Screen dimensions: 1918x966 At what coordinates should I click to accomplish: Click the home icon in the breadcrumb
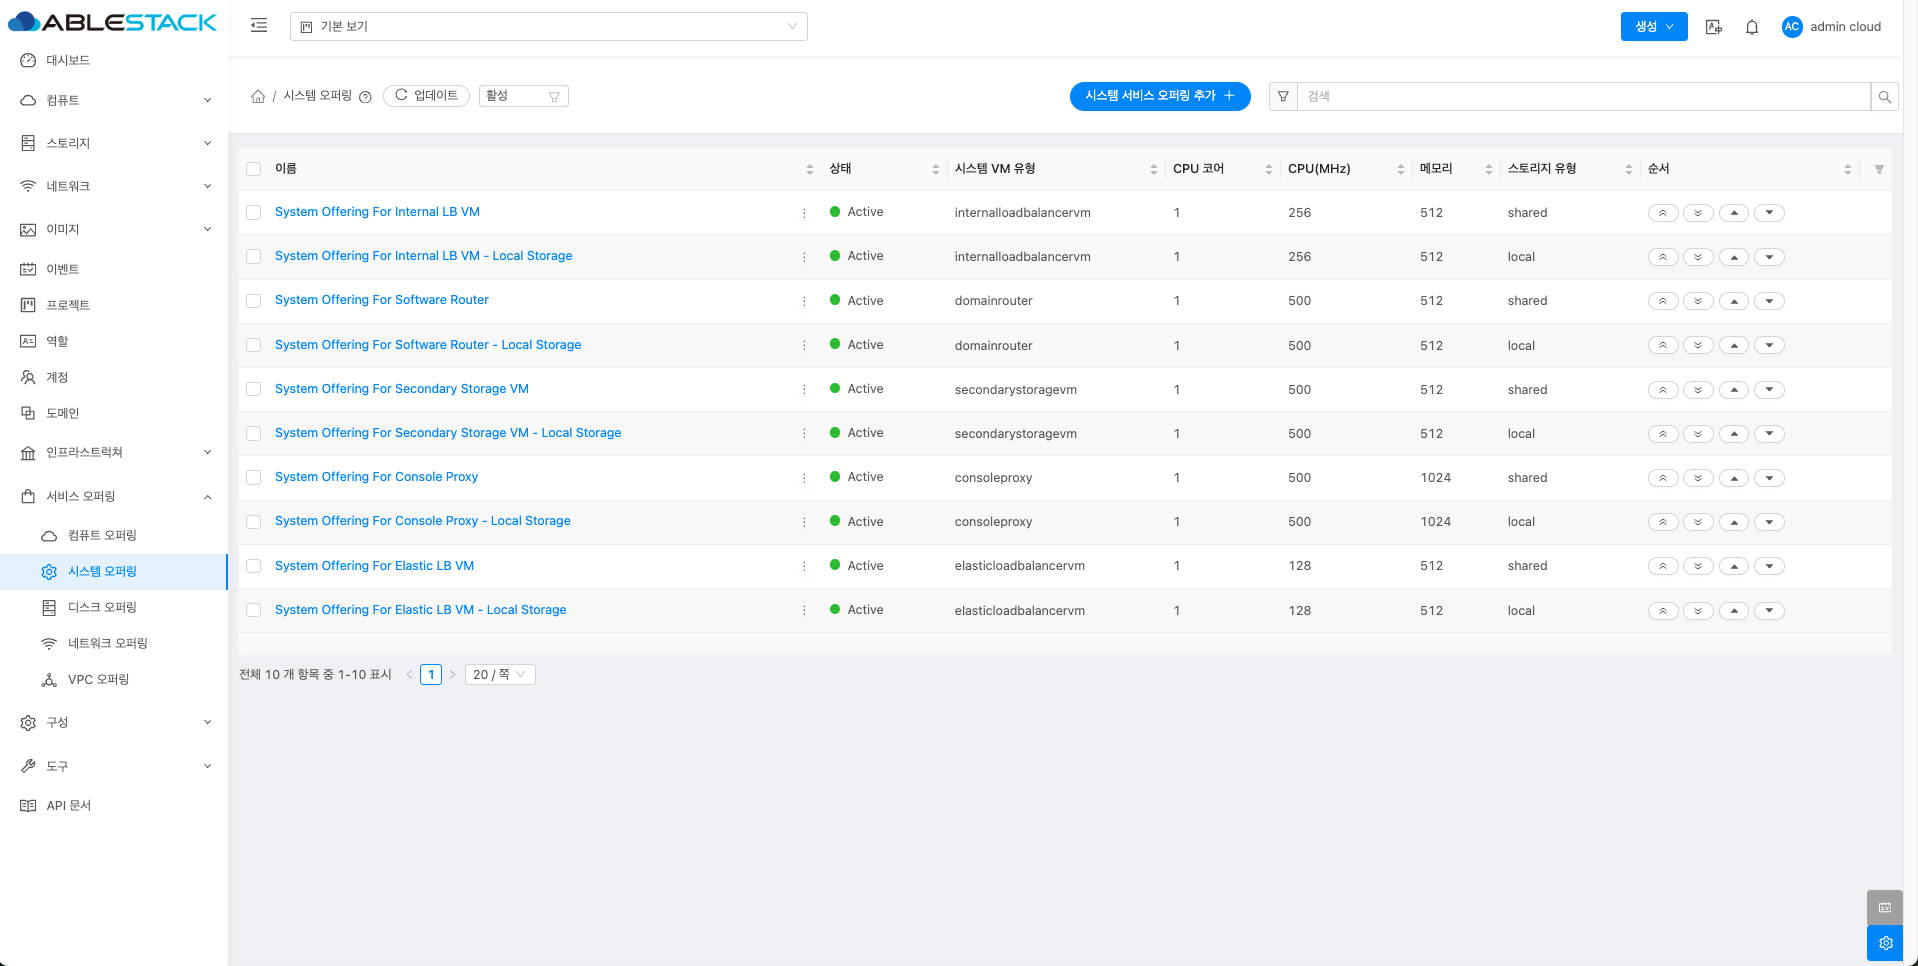[258, 96]
